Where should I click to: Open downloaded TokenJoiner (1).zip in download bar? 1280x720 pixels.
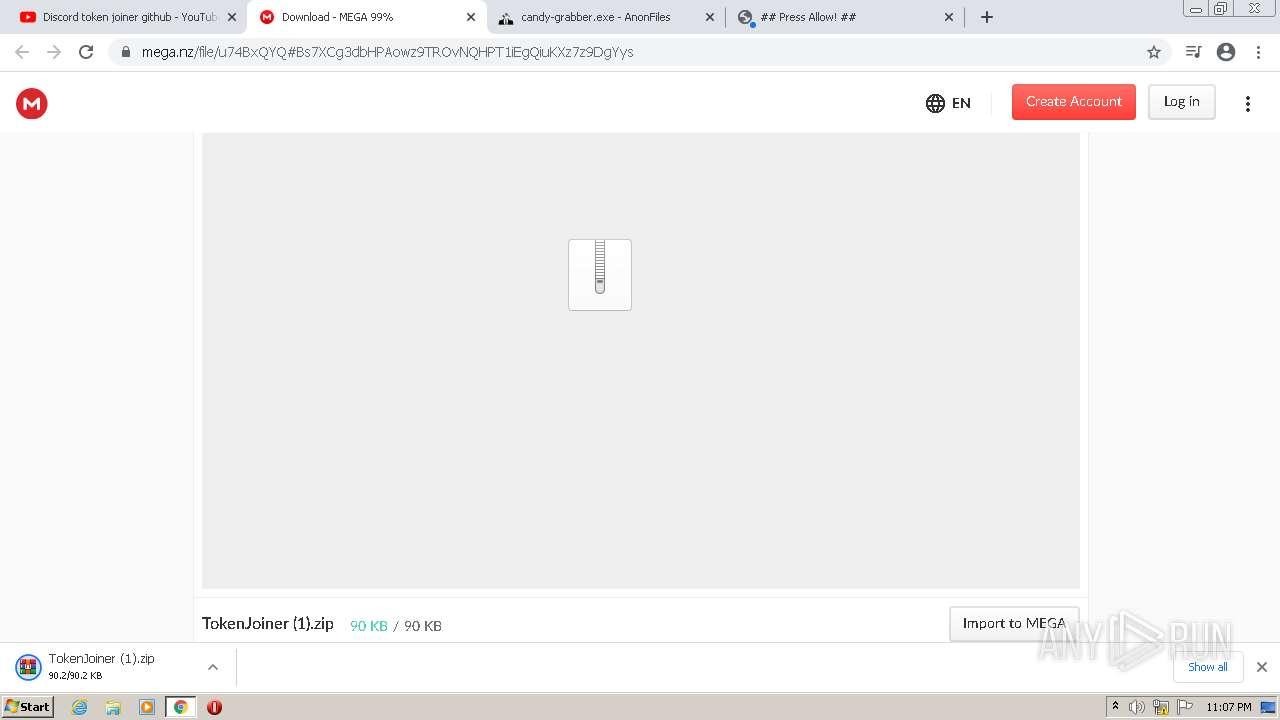(x=100, y=666)
